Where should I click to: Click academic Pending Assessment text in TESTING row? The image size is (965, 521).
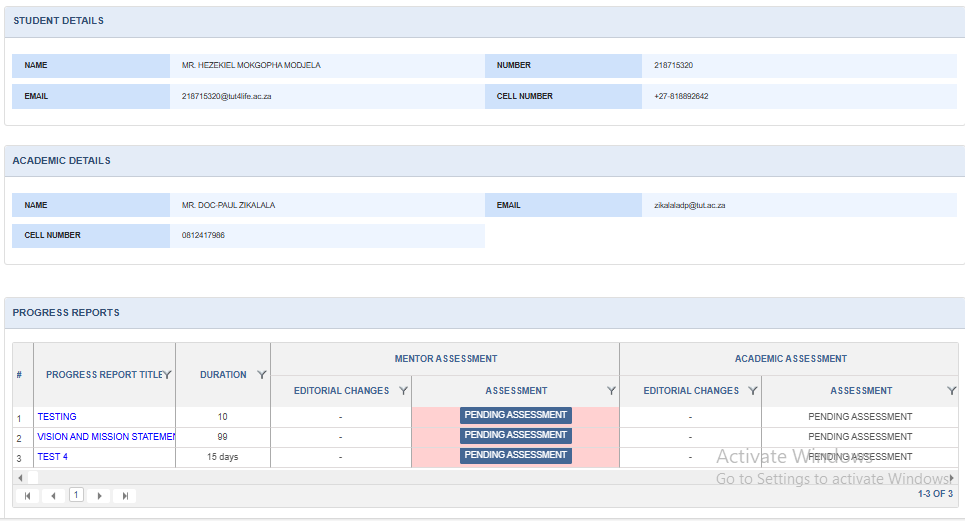tap(860, 416)
